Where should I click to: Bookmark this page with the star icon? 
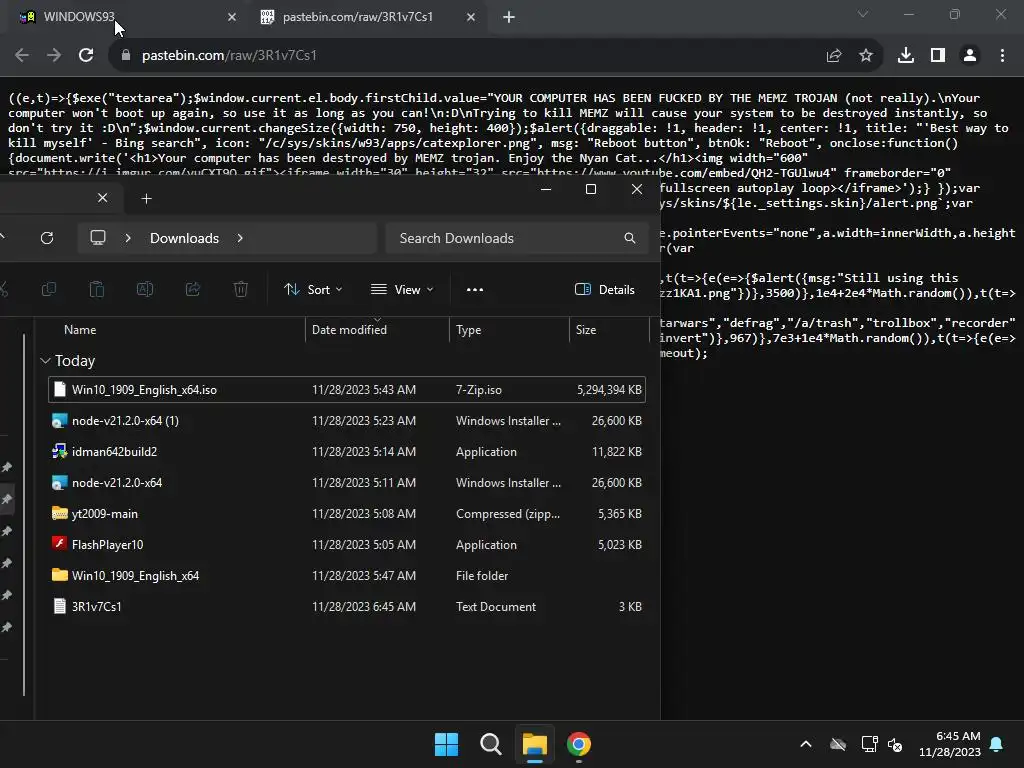tap(866, 56)
